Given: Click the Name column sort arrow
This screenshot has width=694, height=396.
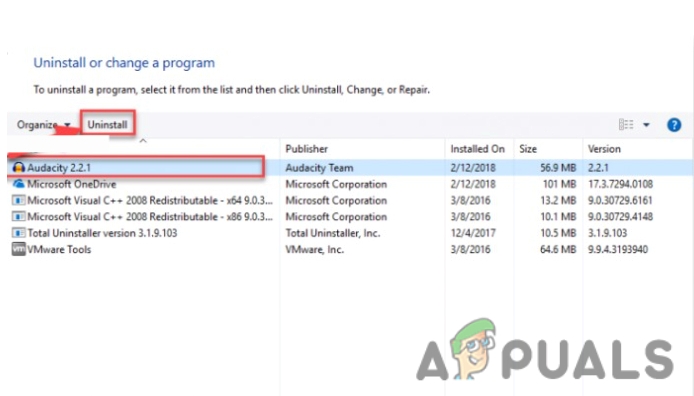Looking at the screenshot, I should pos(143,141).
